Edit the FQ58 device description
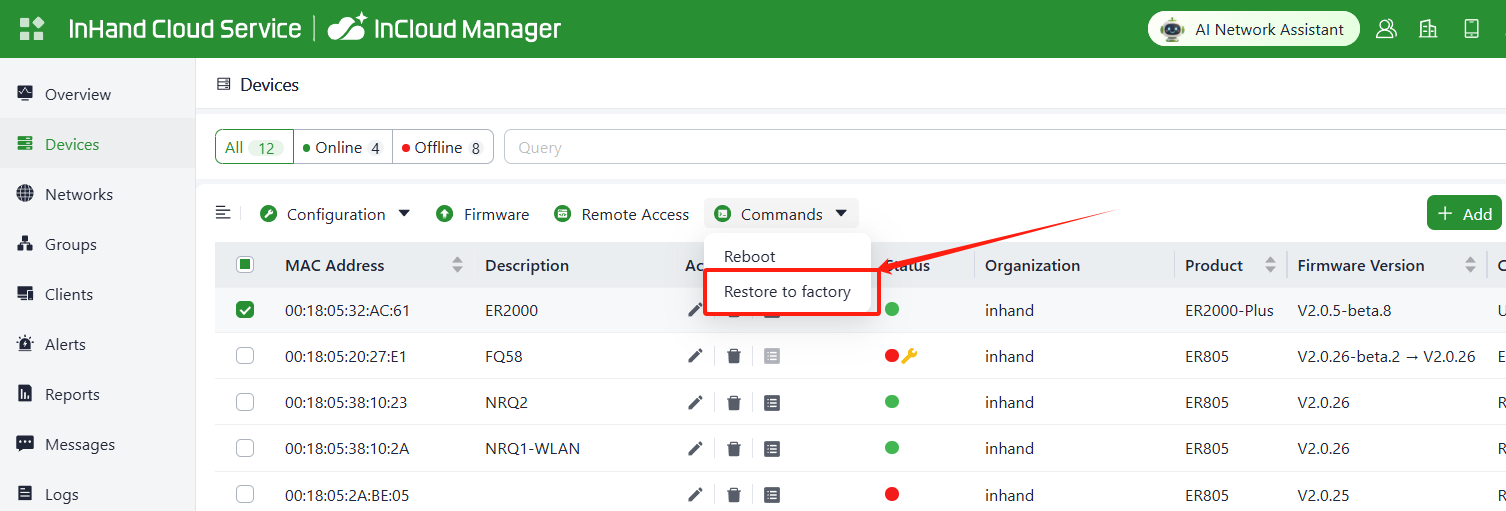 (x=695, y=356)
